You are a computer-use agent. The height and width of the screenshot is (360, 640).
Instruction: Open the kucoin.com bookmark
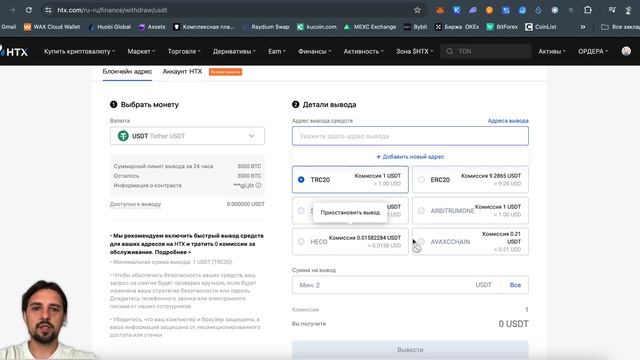pyautogui.click(x=317, y=27)
